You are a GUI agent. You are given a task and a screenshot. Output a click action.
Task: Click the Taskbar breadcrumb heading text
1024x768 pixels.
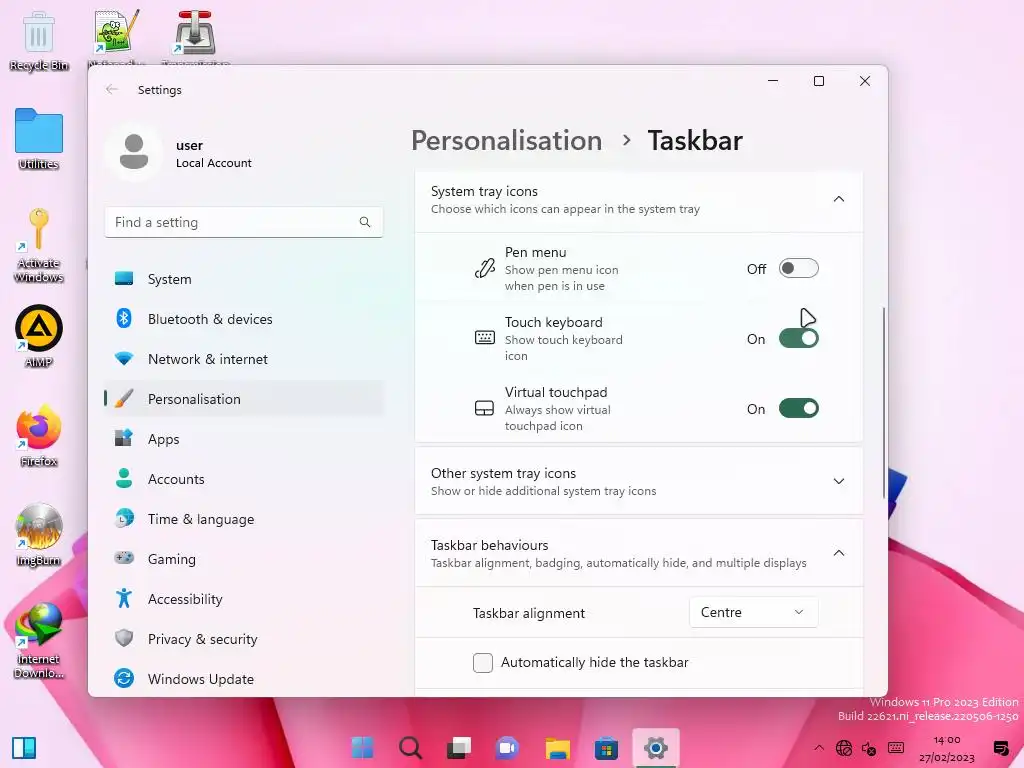[695, 140]
